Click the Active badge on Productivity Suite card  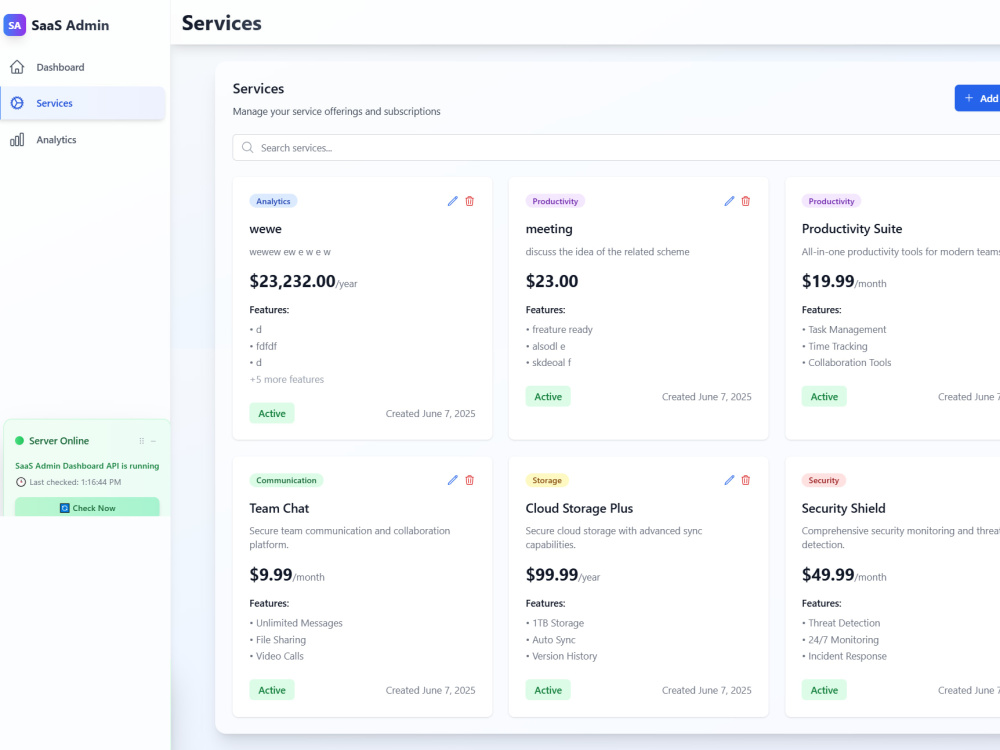coord(824,397)
